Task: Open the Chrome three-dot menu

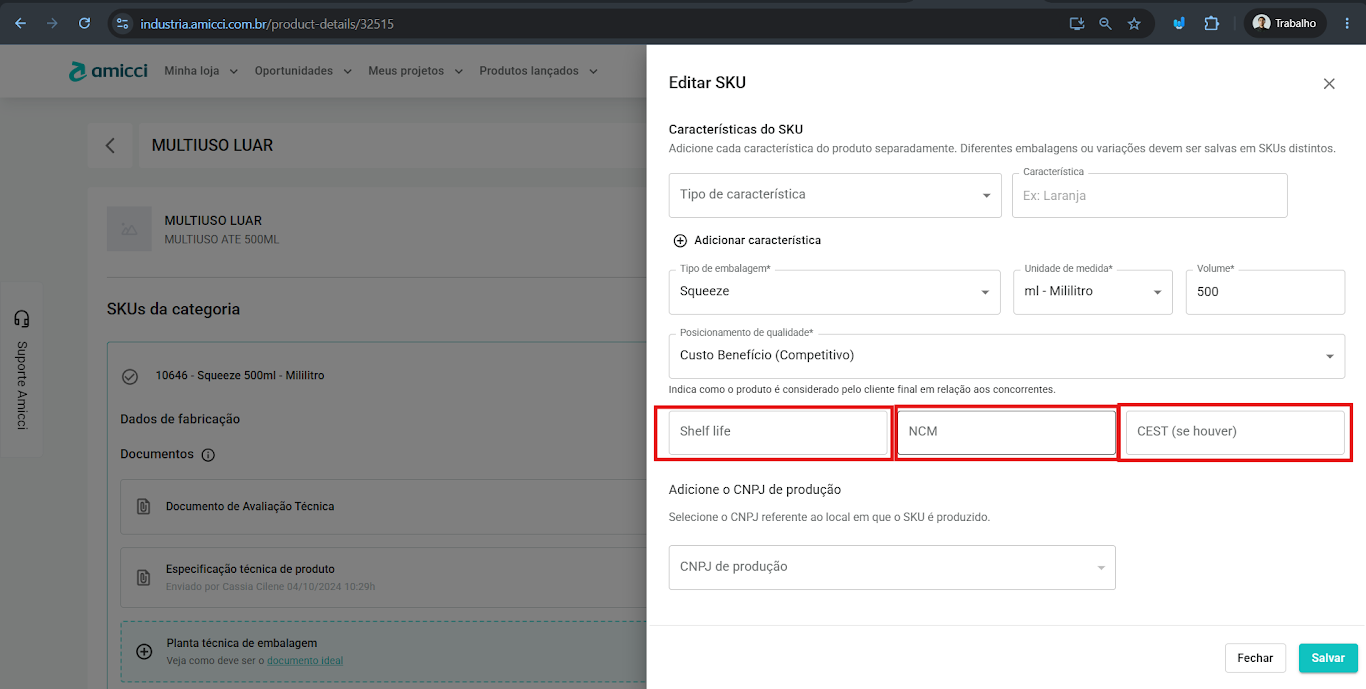Action: pyautogui.click(x=1347, y=23)
